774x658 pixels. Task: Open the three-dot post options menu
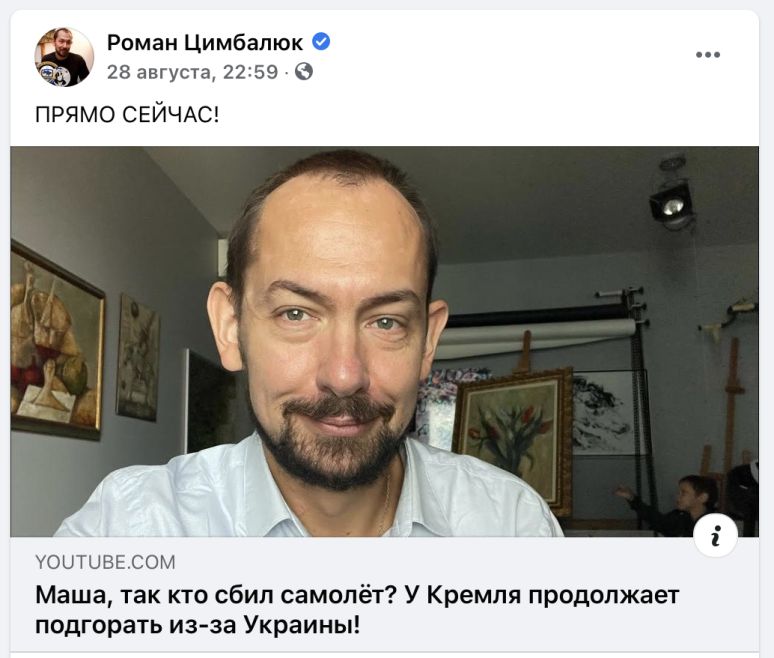[708, 54]
